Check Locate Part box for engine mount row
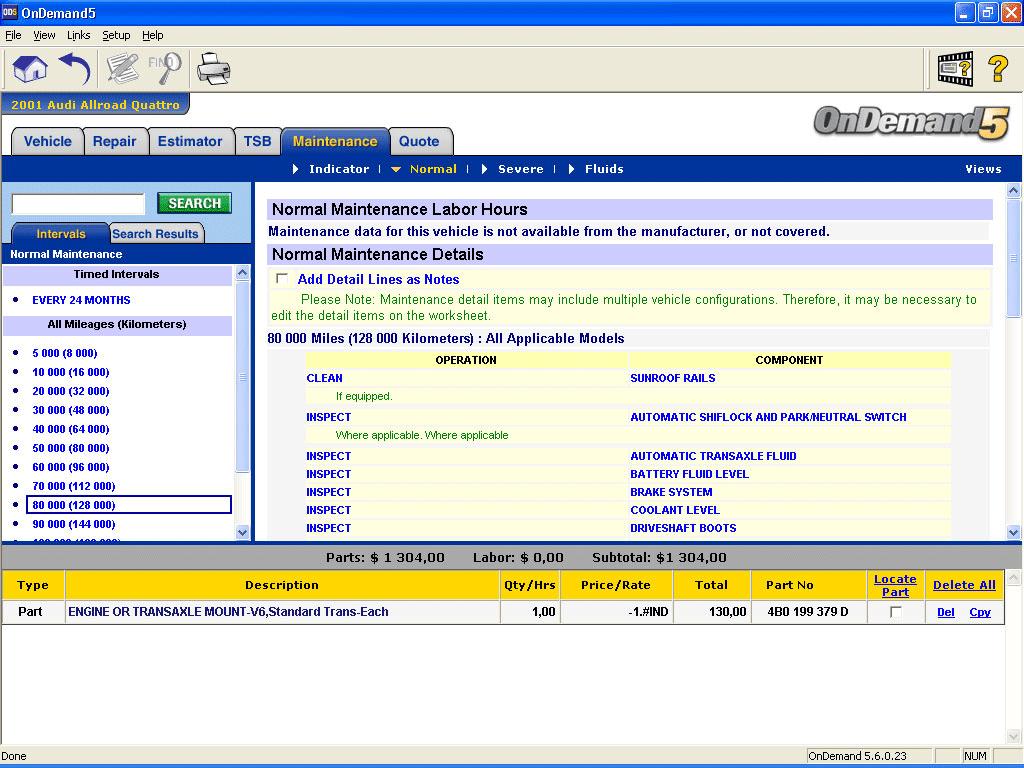The image size is (1024, 768). click(895, 612)
